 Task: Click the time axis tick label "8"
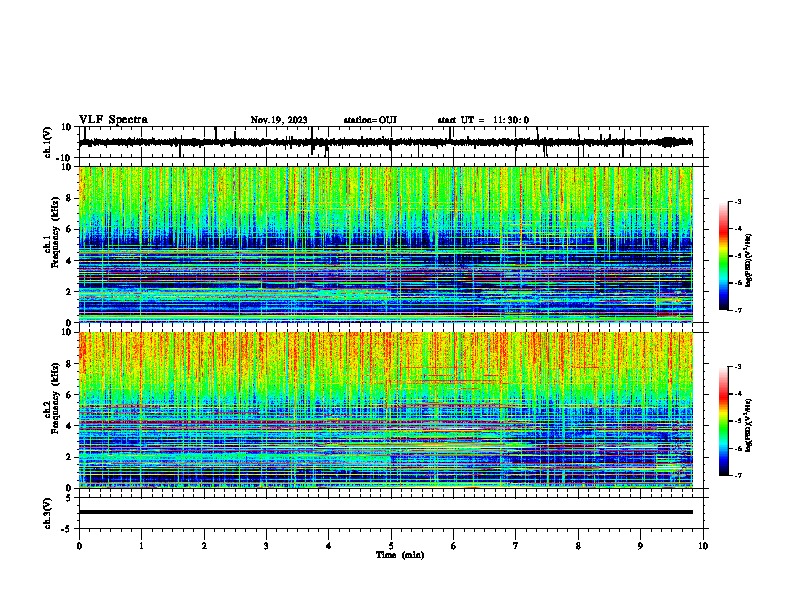coord(578,546)
